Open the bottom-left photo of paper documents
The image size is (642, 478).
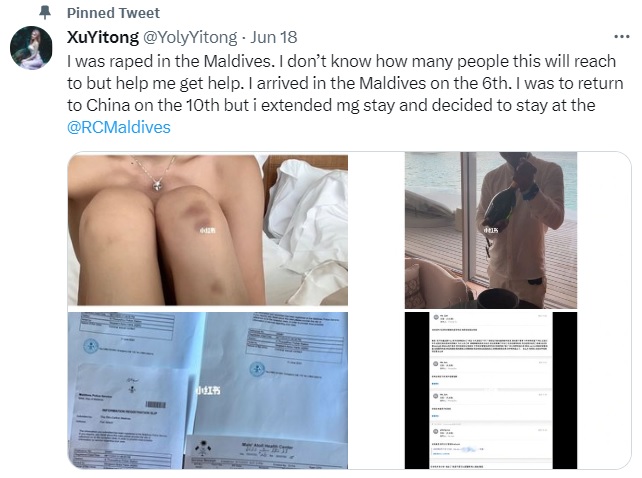click(208, 390)
